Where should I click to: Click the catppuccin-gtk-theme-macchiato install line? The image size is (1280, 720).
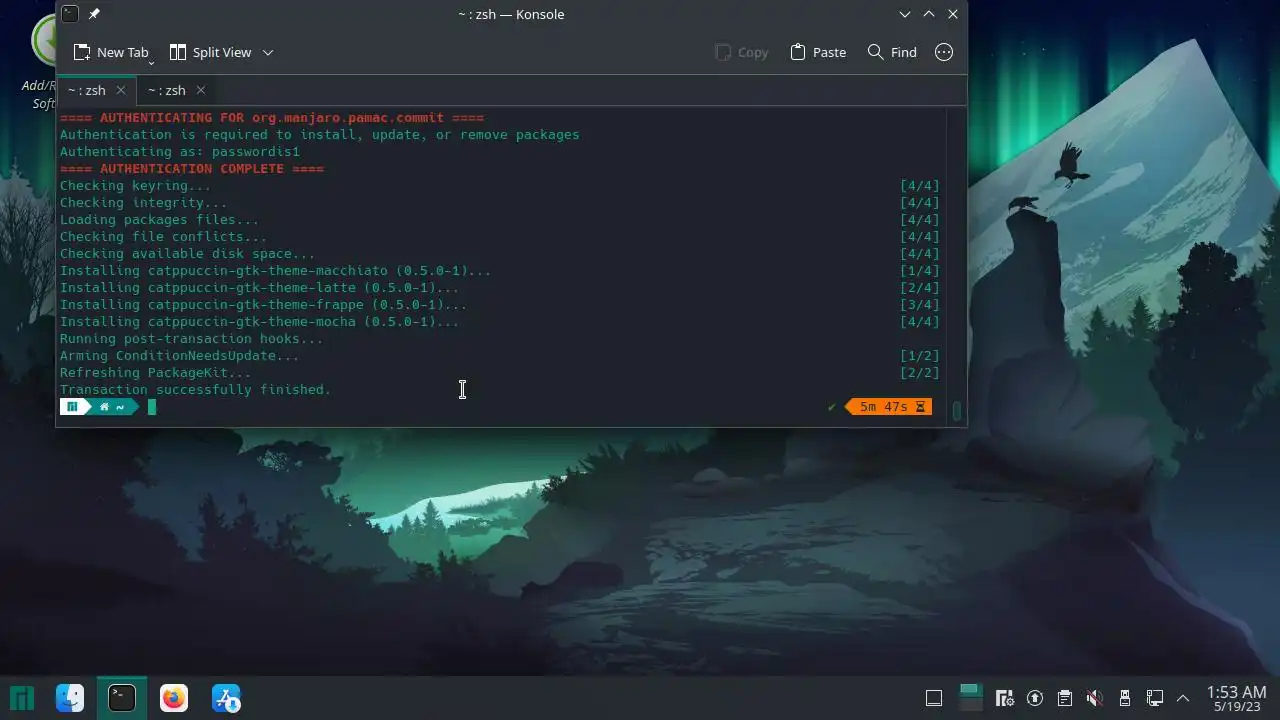pos(276,271)
